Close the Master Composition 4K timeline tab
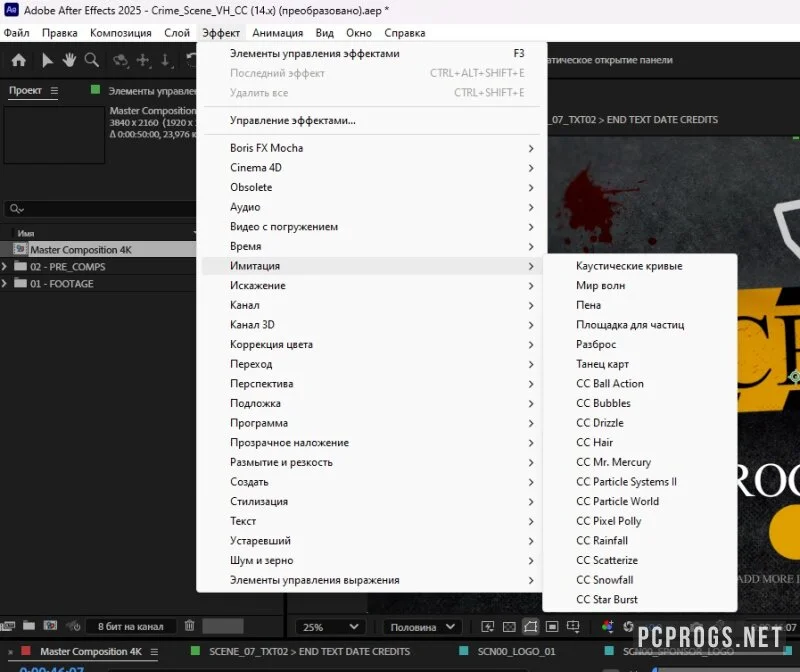800x672 pixels. 10,652
